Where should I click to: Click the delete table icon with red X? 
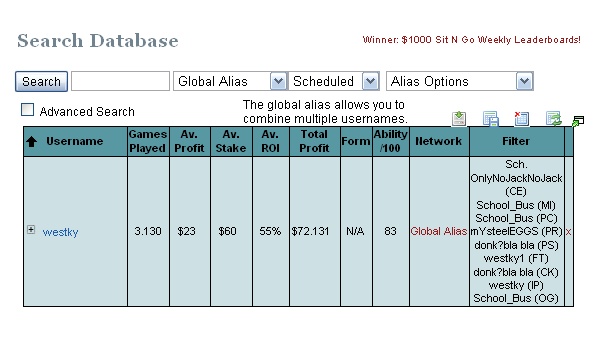[x=521, y=118]
